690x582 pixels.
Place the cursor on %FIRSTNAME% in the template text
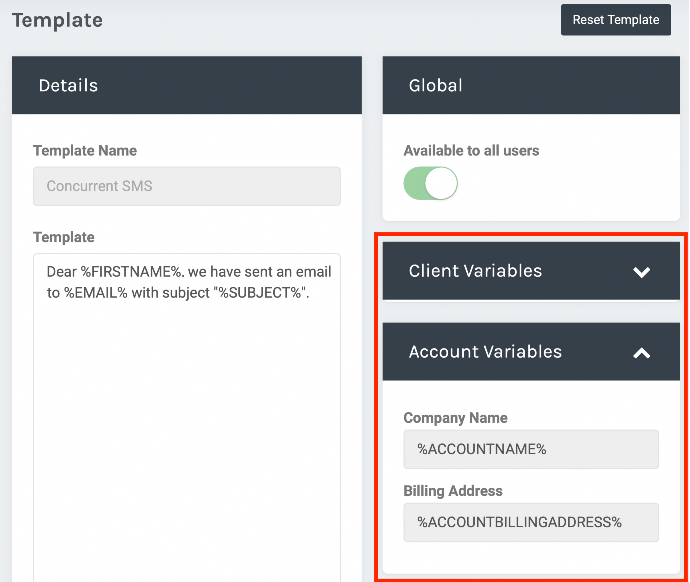point(131,272)
